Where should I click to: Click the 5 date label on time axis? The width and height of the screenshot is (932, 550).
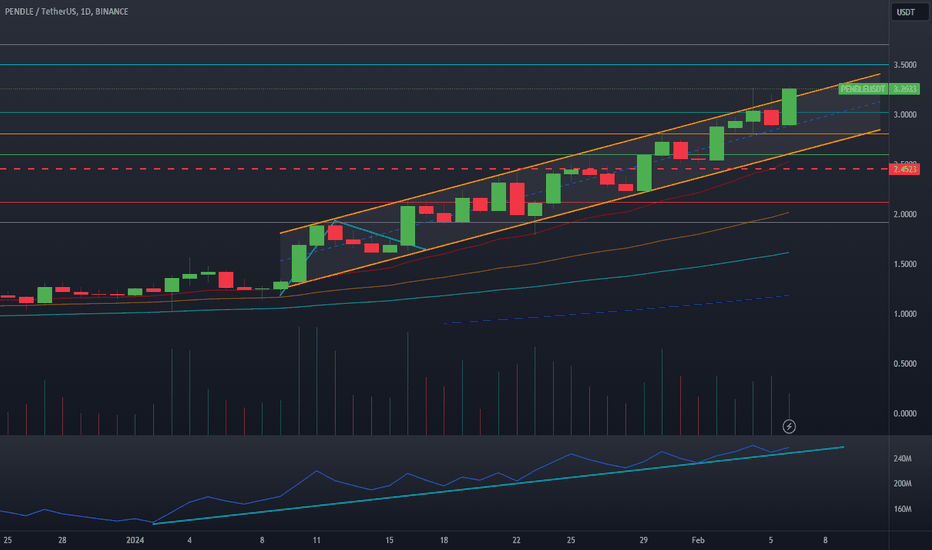click(771, 540)
